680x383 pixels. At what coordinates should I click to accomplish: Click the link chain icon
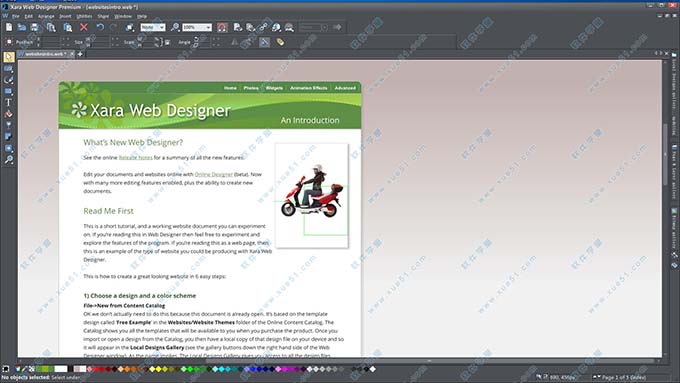pos(264,27)
